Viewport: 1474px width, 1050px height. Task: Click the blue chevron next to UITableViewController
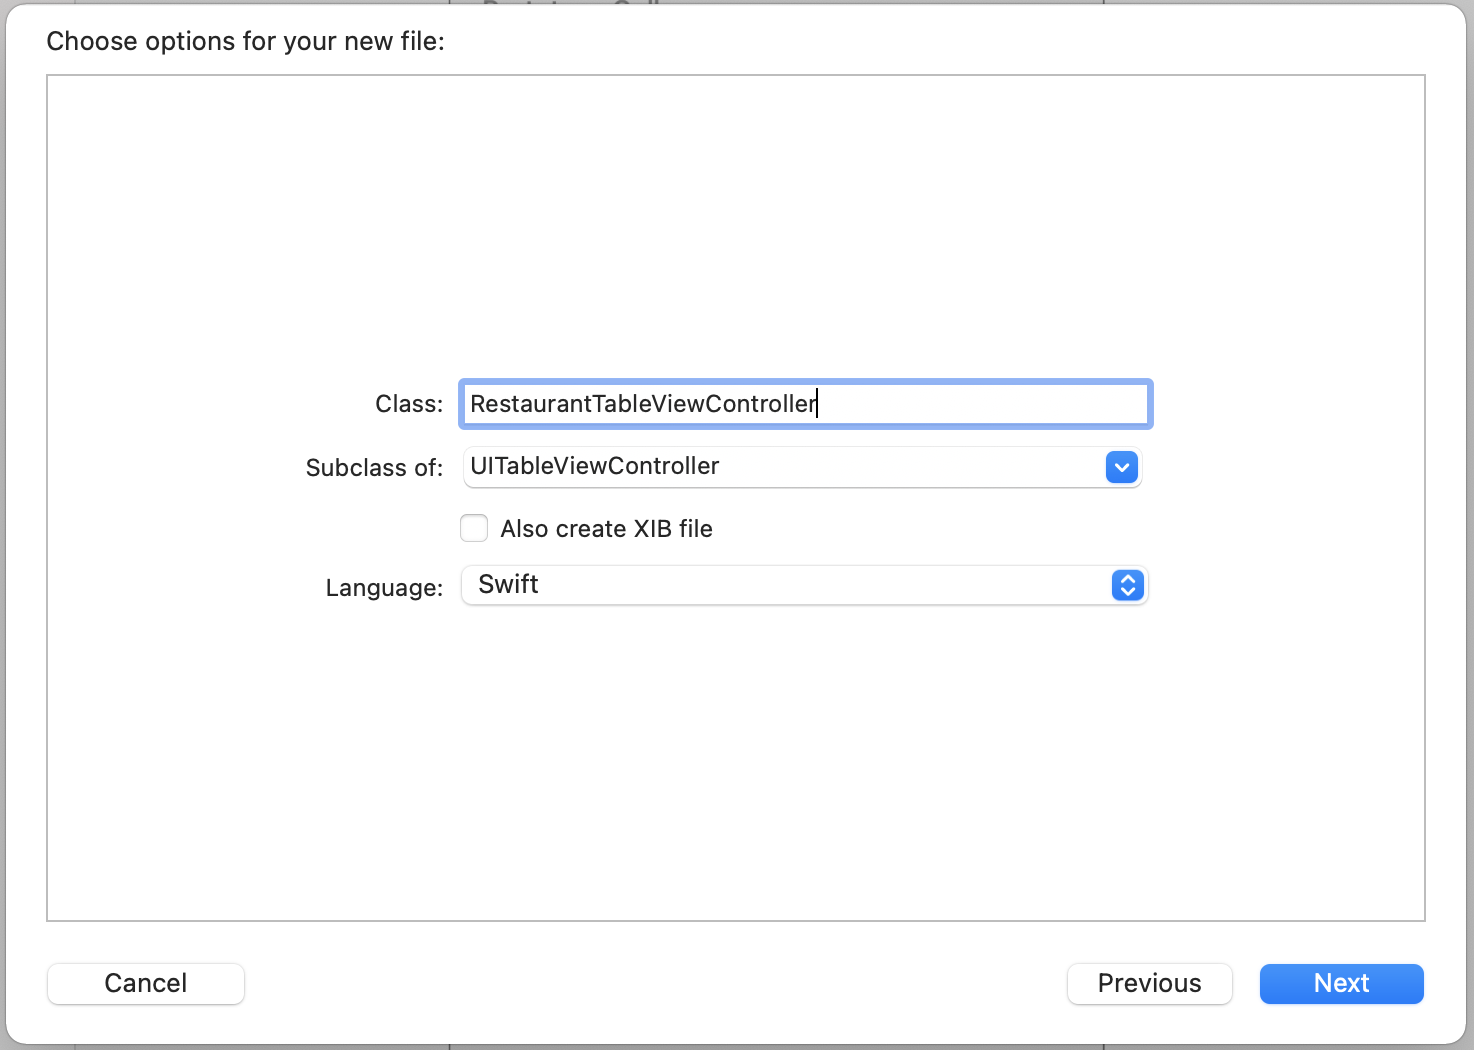[x=1121, y=467]
